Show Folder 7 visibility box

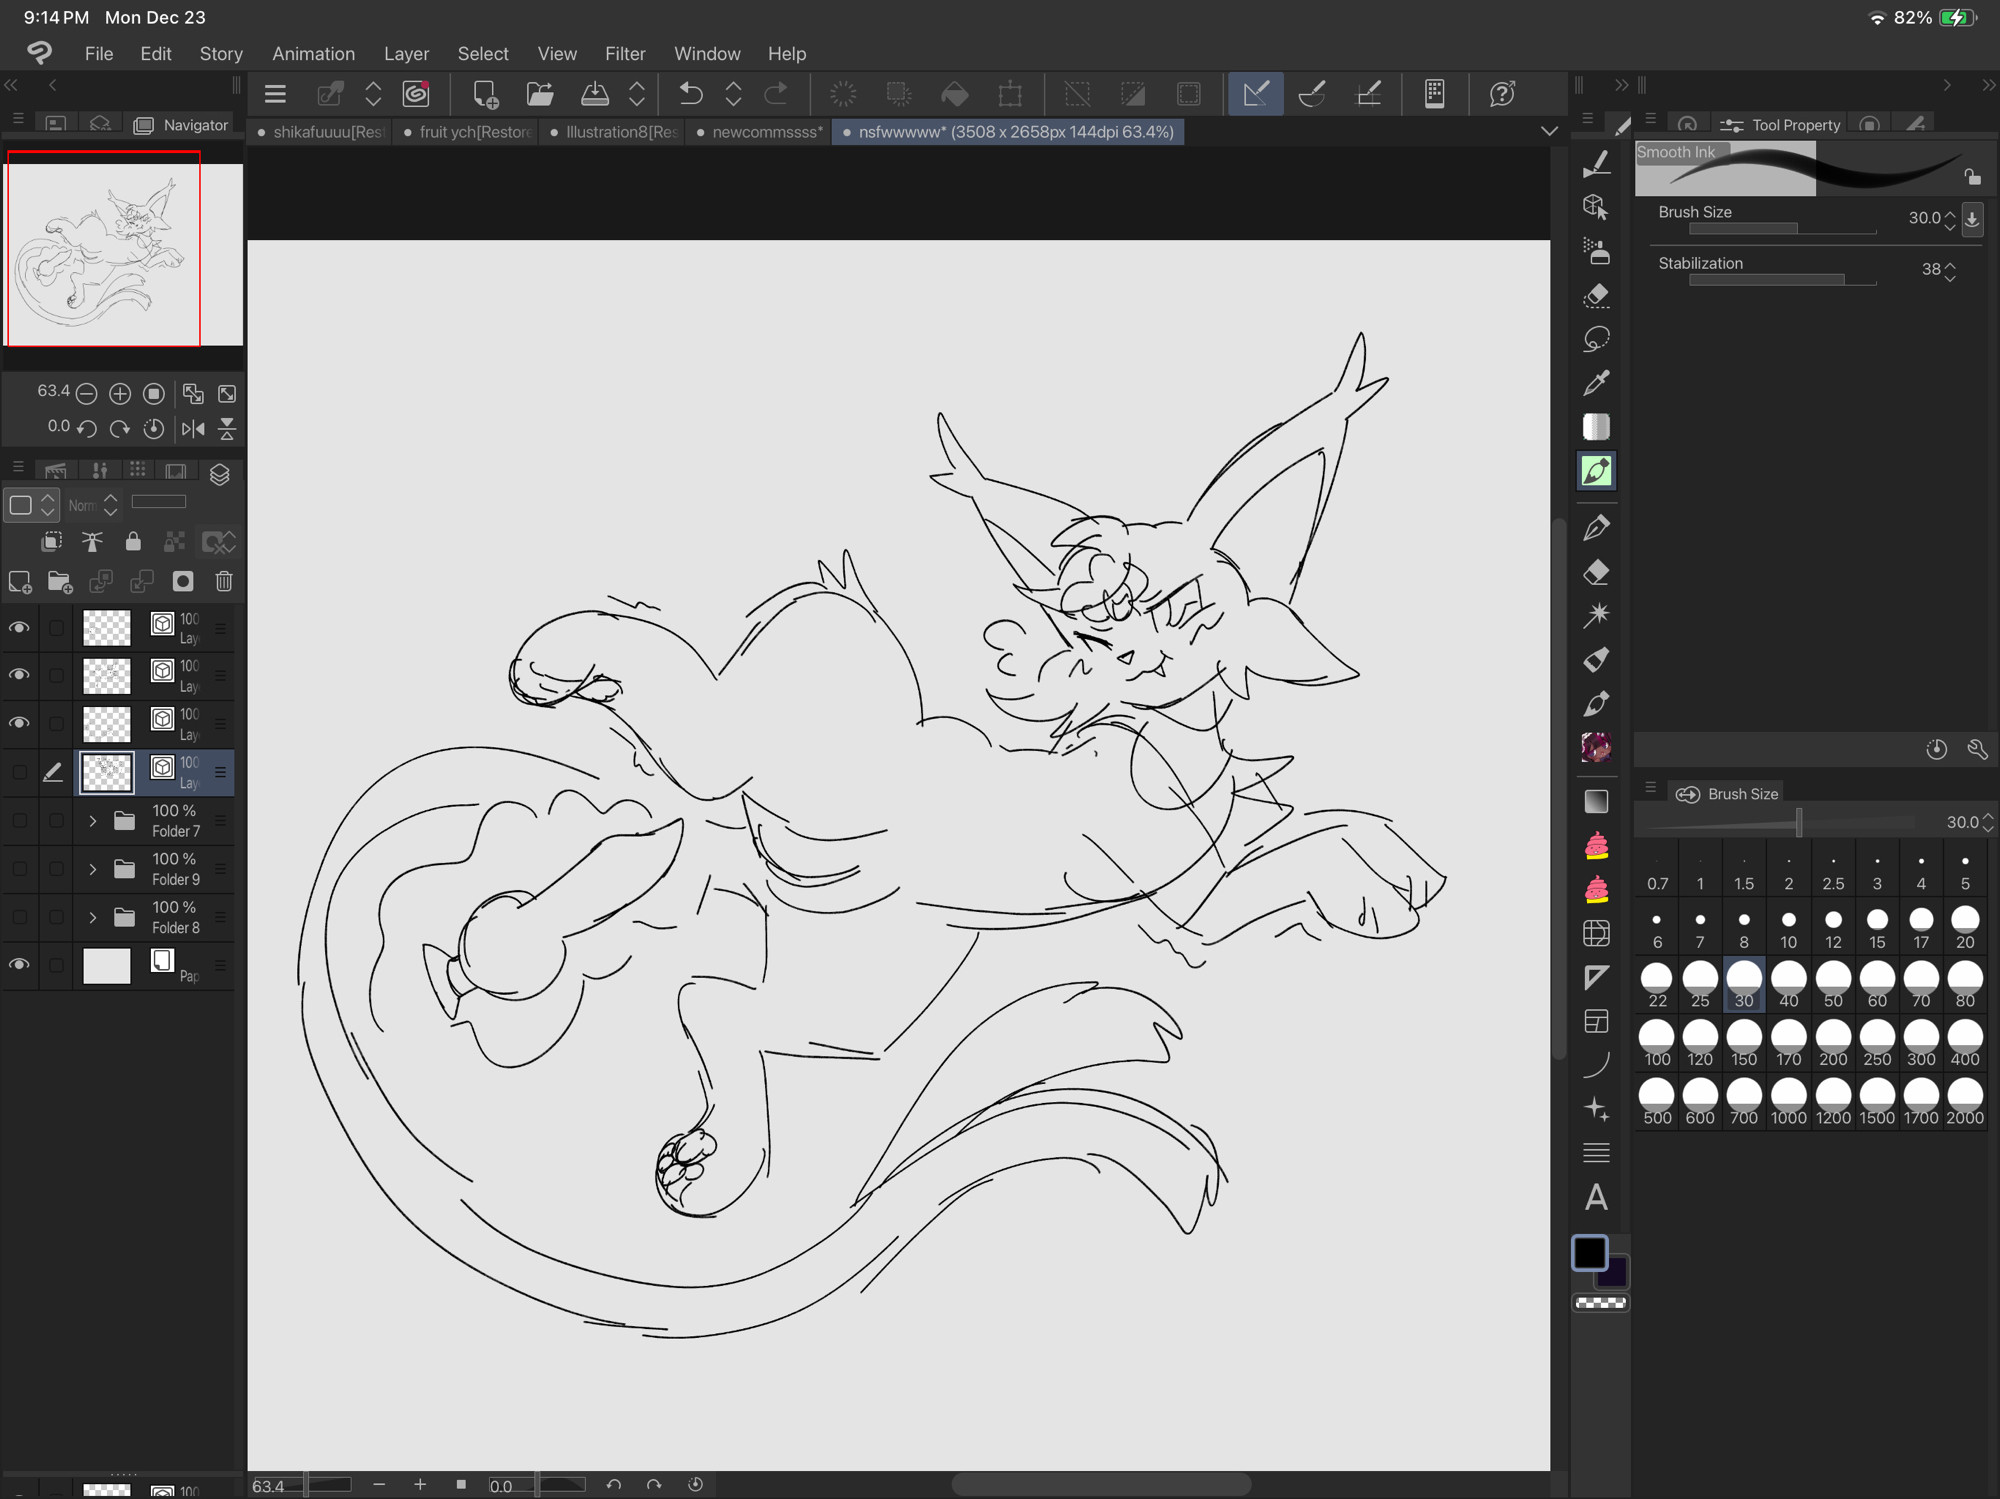coord(19,821)
